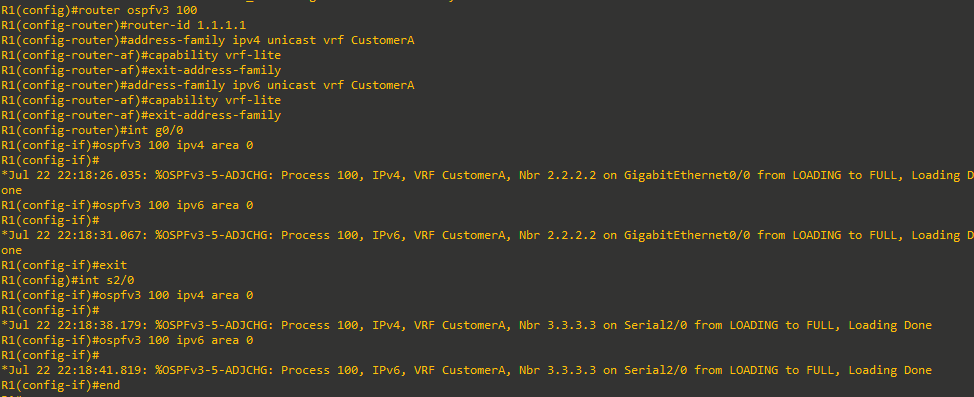
Task: Click the "R1(config-if)#end" command line
Action: 61,385
